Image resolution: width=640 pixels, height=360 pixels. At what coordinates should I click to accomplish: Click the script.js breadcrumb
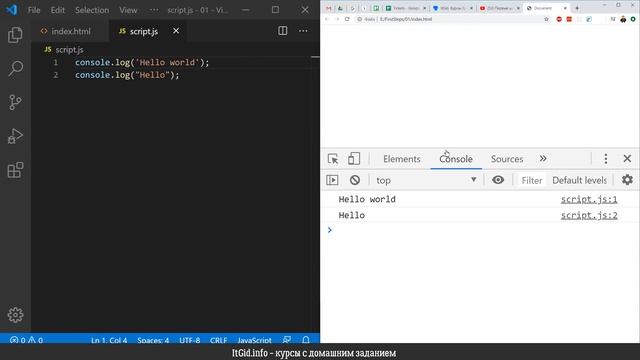[x=64, y=49]
